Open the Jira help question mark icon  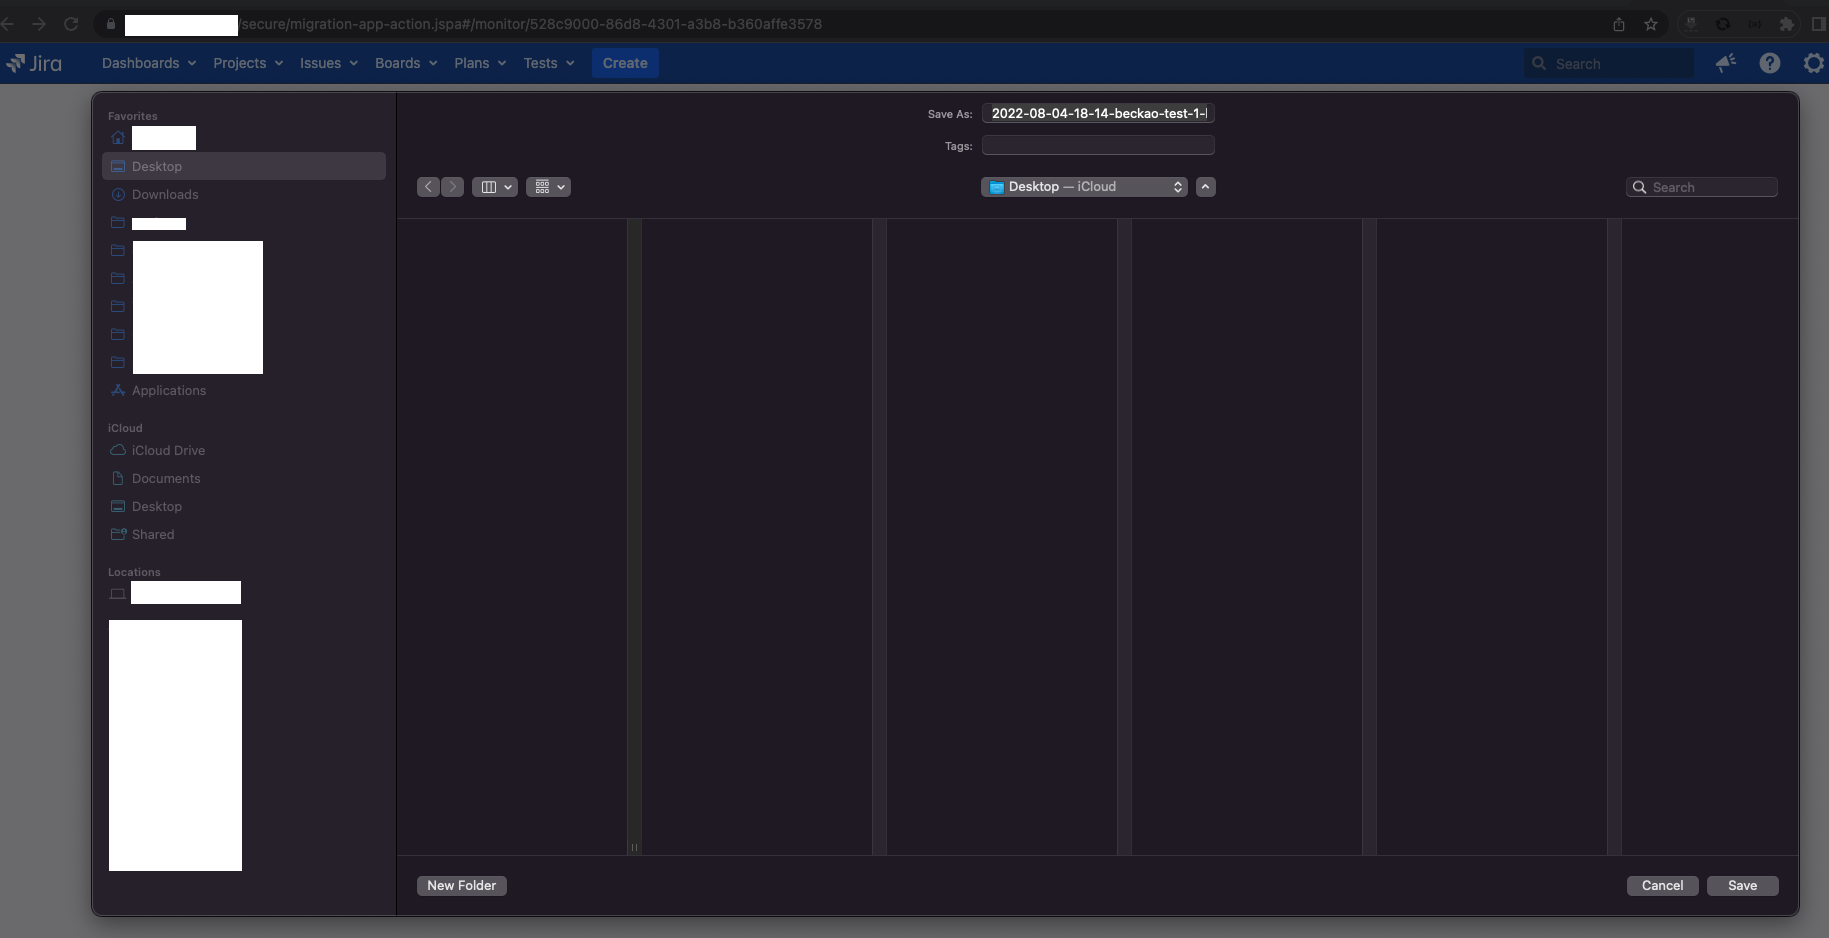pyautogui.click(x=1769, y=63)
